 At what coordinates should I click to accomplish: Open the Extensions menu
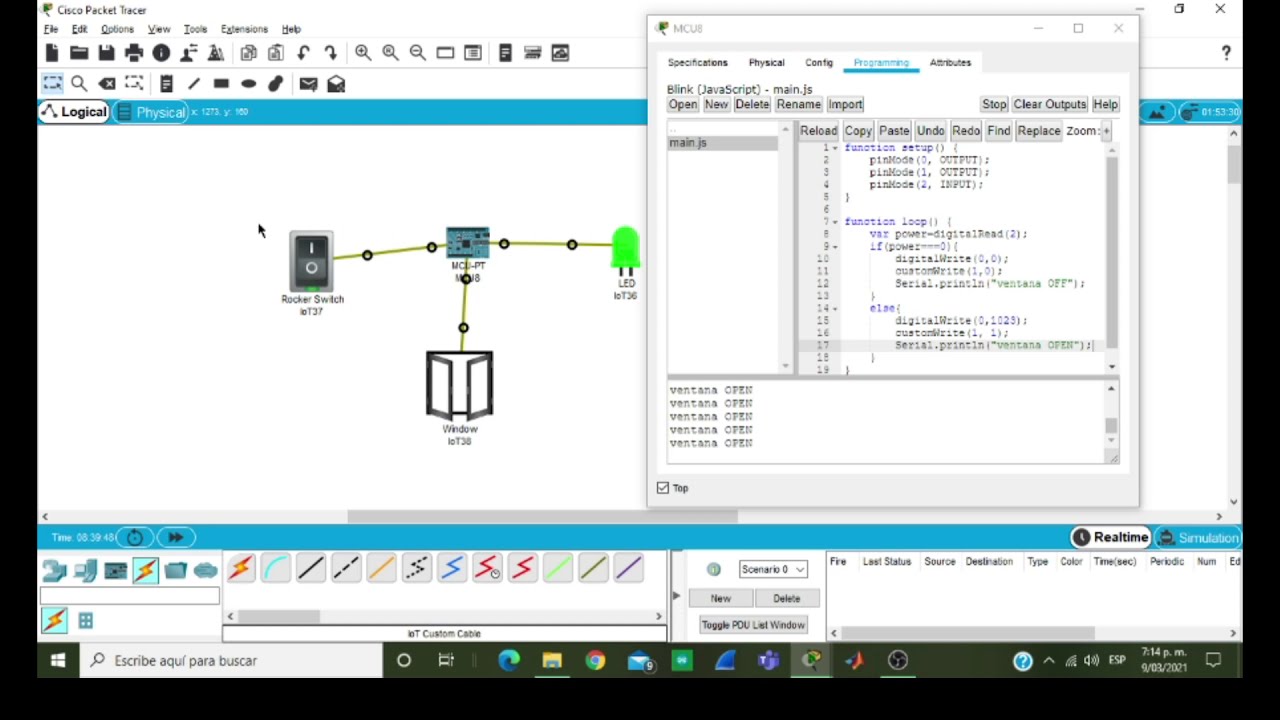pos(244,29)
